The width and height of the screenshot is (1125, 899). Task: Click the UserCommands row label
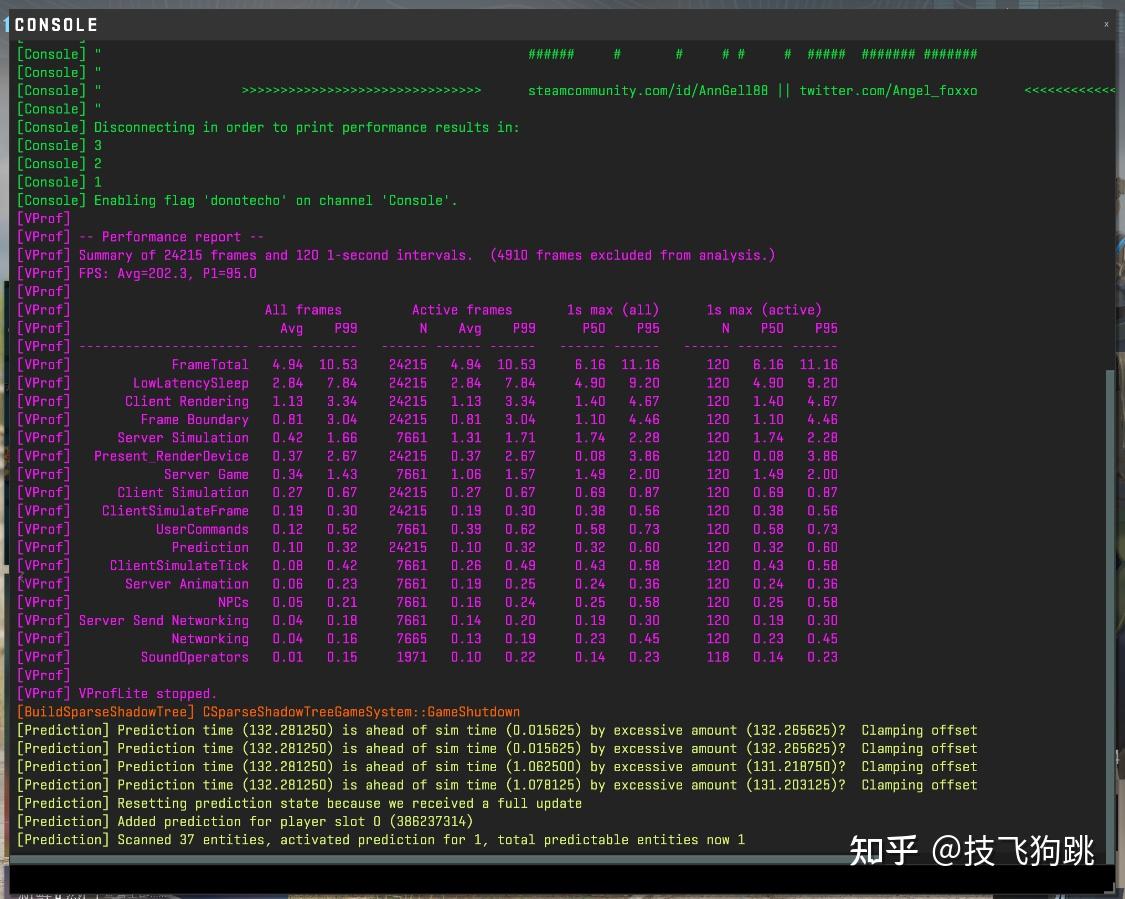pyautogui.click(x=202, y=529)
